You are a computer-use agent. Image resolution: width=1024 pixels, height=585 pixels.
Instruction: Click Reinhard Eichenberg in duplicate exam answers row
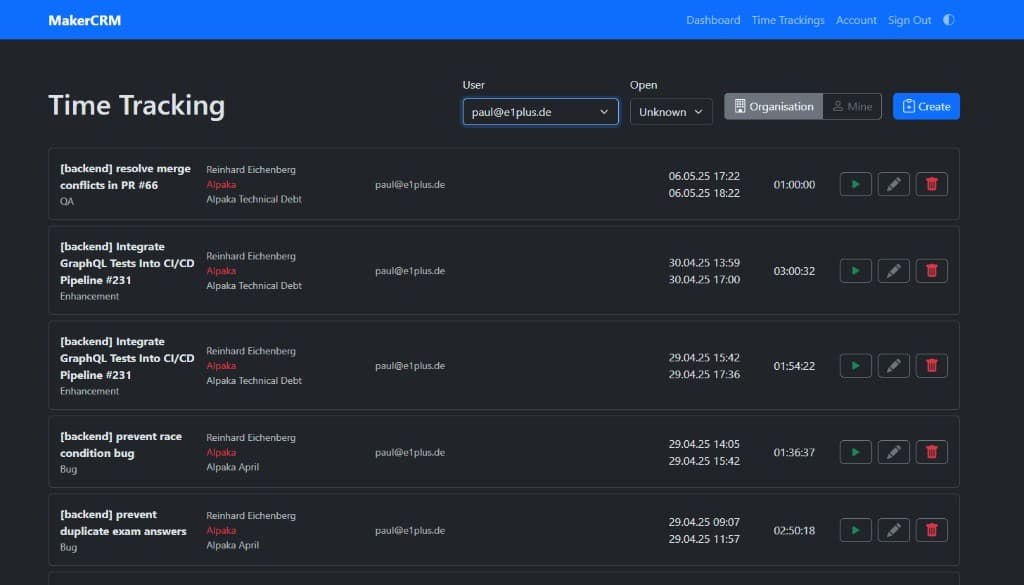[251, 515]
